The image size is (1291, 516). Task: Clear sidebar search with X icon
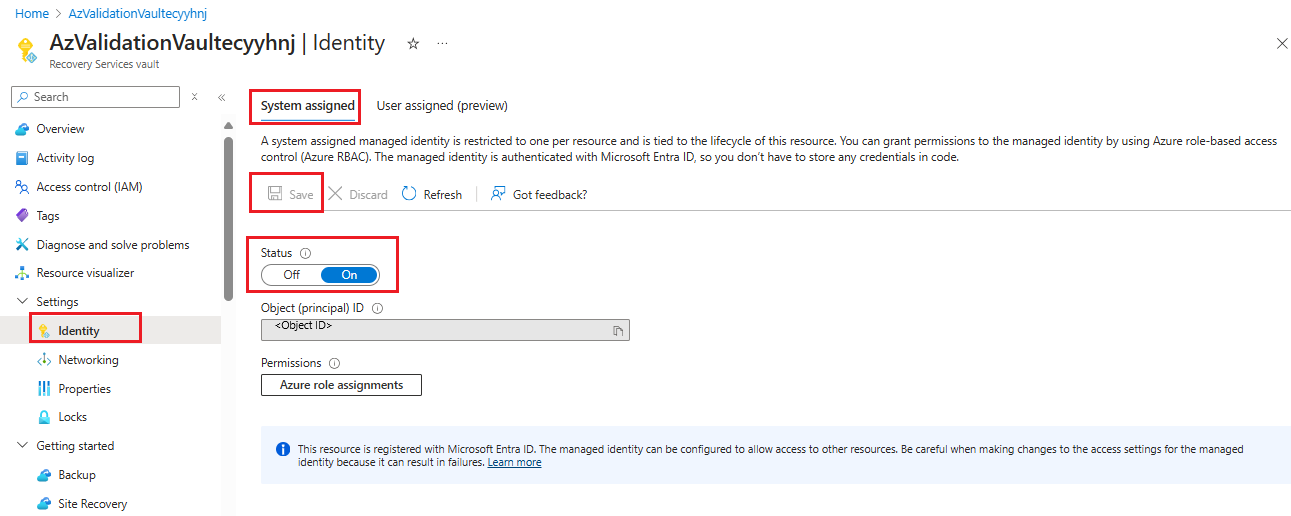pyautogui.click(x=195, y=97)
